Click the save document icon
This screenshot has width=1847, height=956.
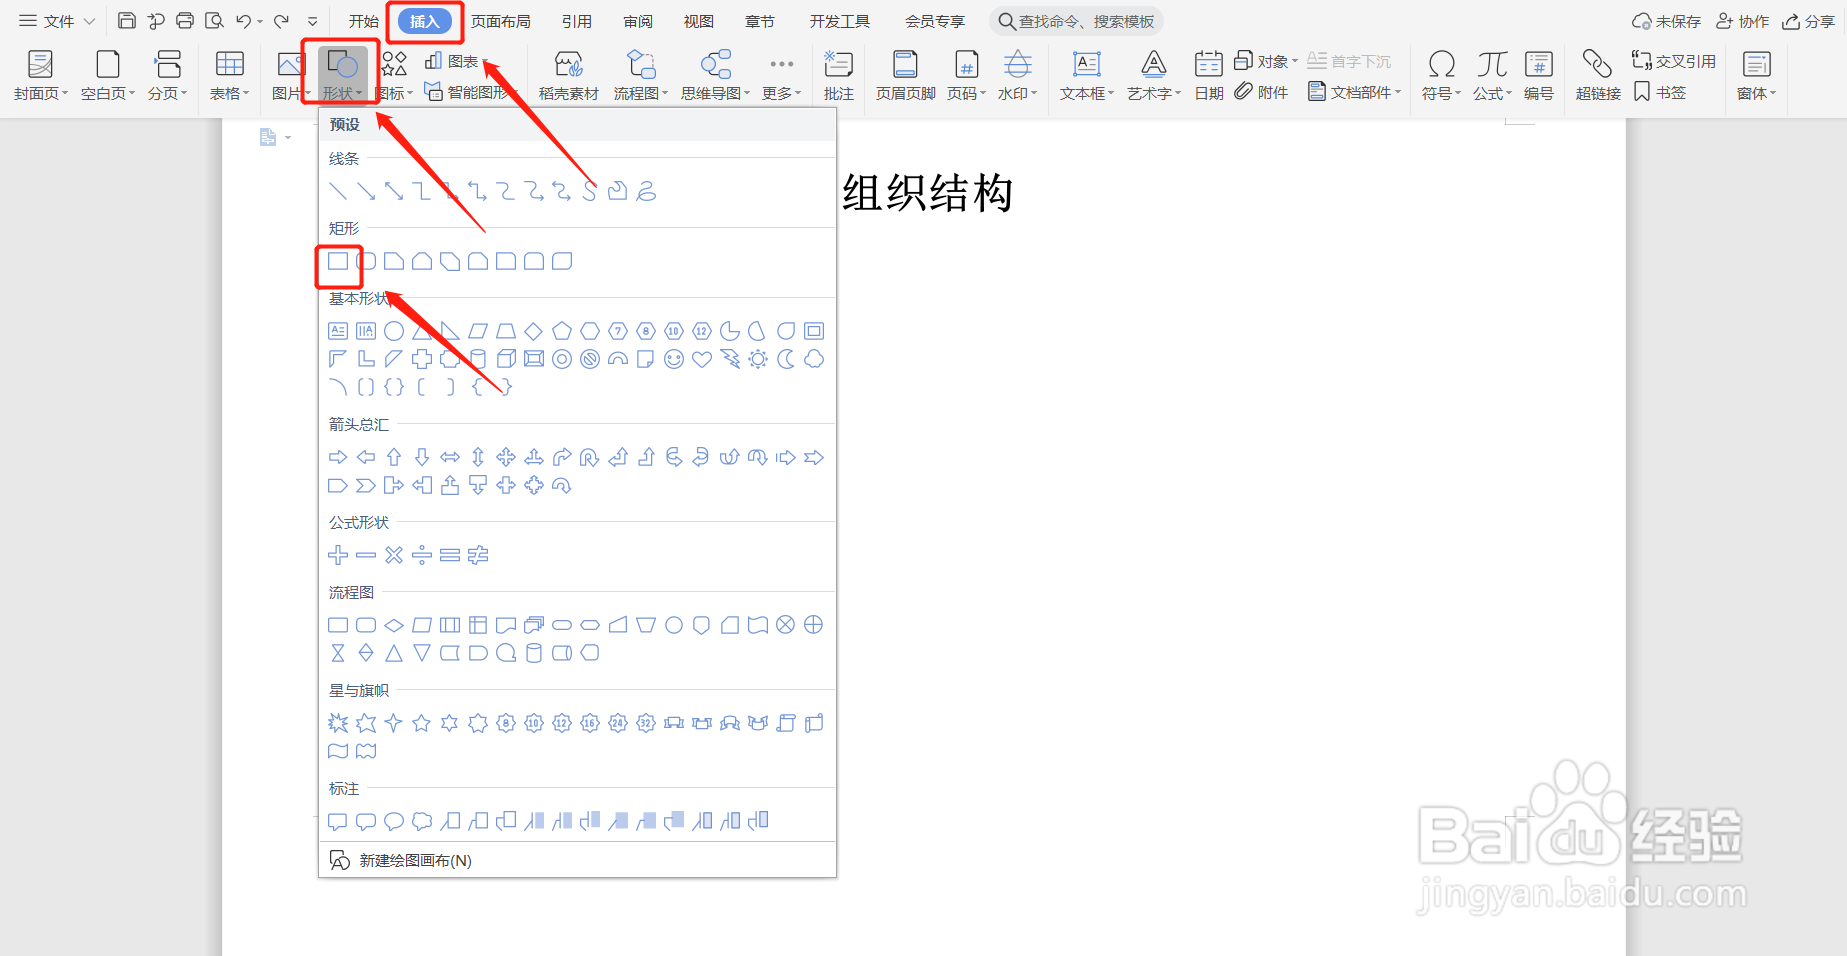click(127, 21)
